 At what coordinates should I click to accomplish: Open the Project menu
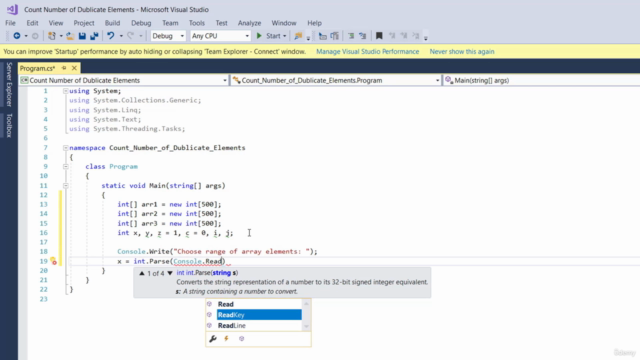pyautogui.click(x=84, y=23)
